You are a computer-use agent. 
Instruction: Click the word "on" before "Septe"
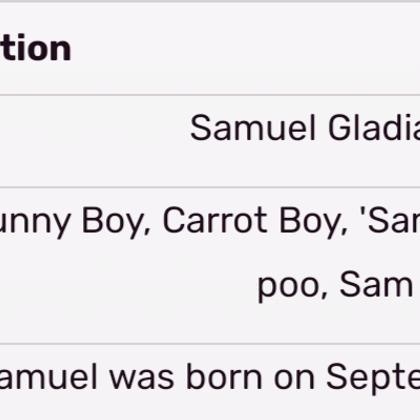[294, 379]
